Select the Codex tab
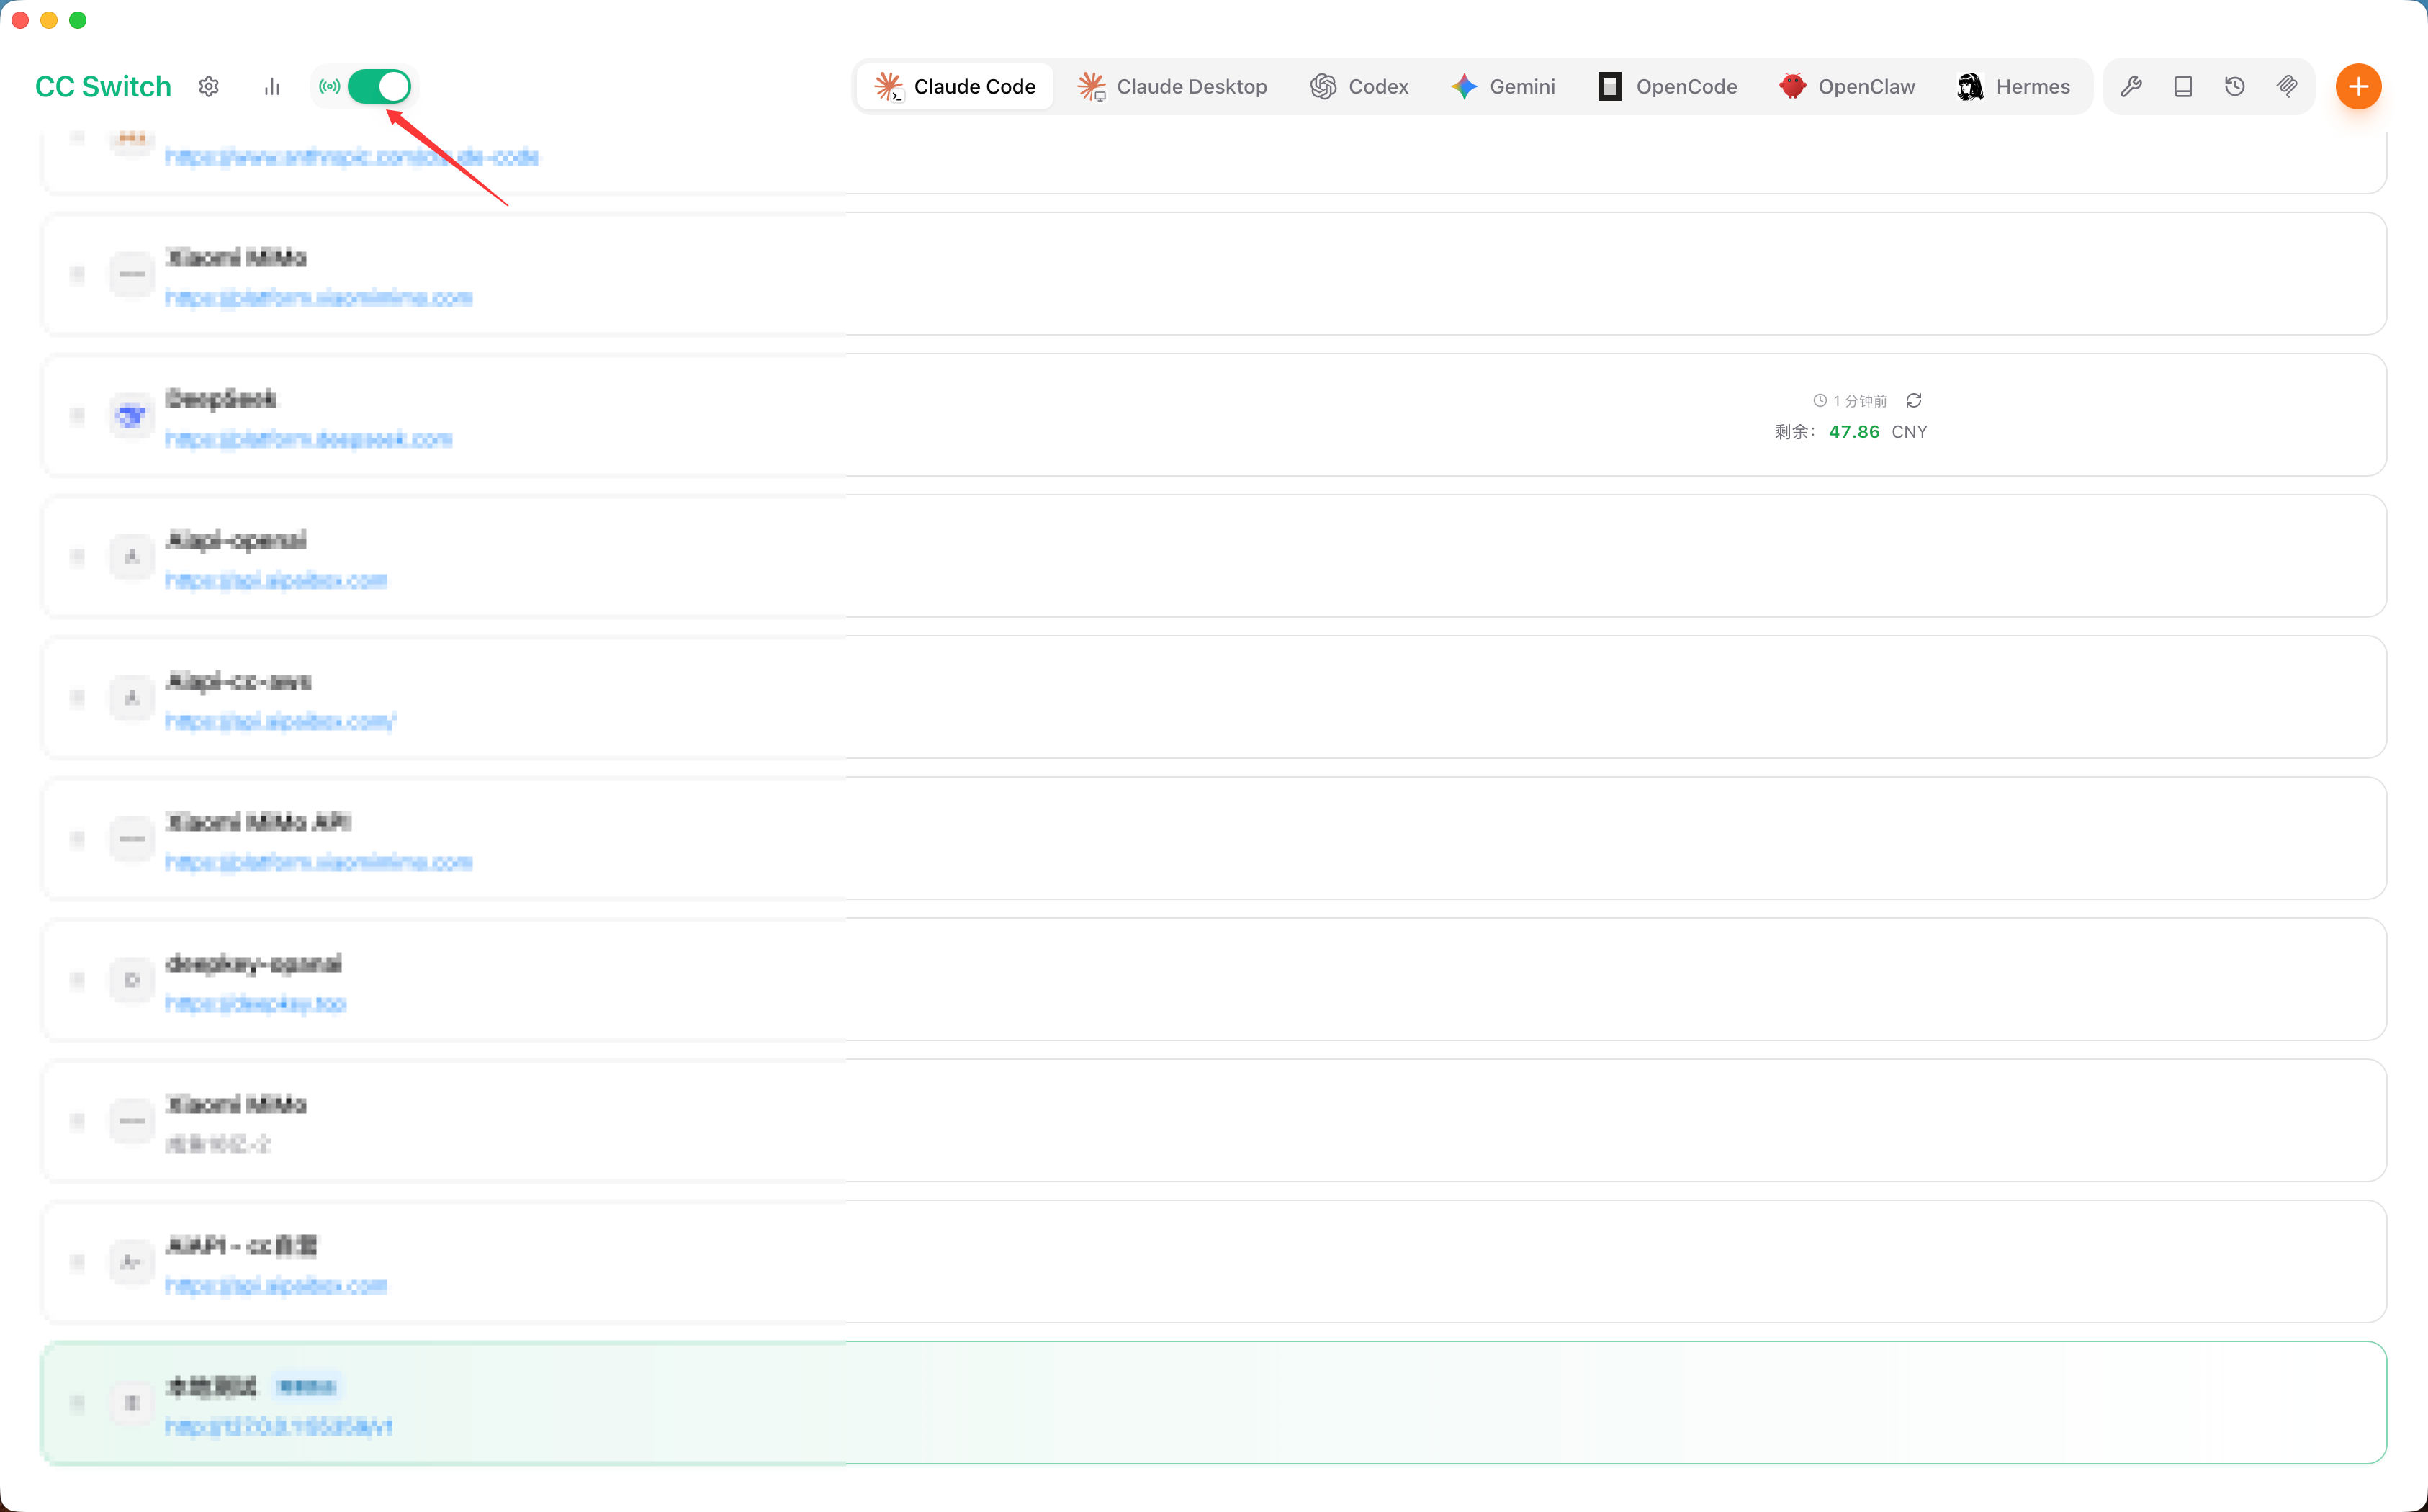Viewport: 2428px width, 1512px height. [1360, 87]
